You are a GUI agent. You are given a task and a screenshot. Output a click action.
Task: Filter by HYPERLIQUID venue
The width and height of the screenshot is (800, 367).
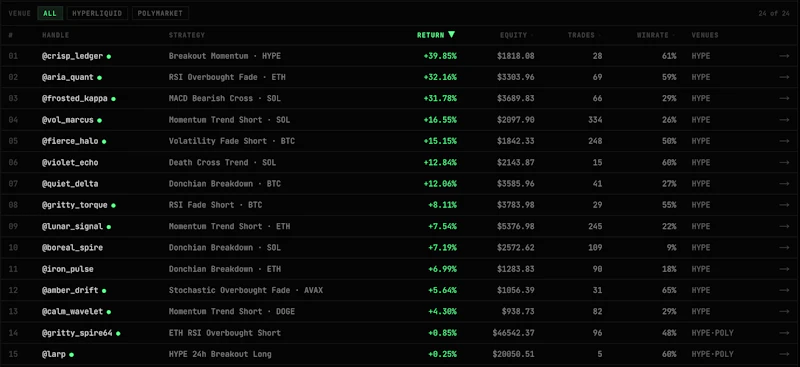[x=97, y=13]
